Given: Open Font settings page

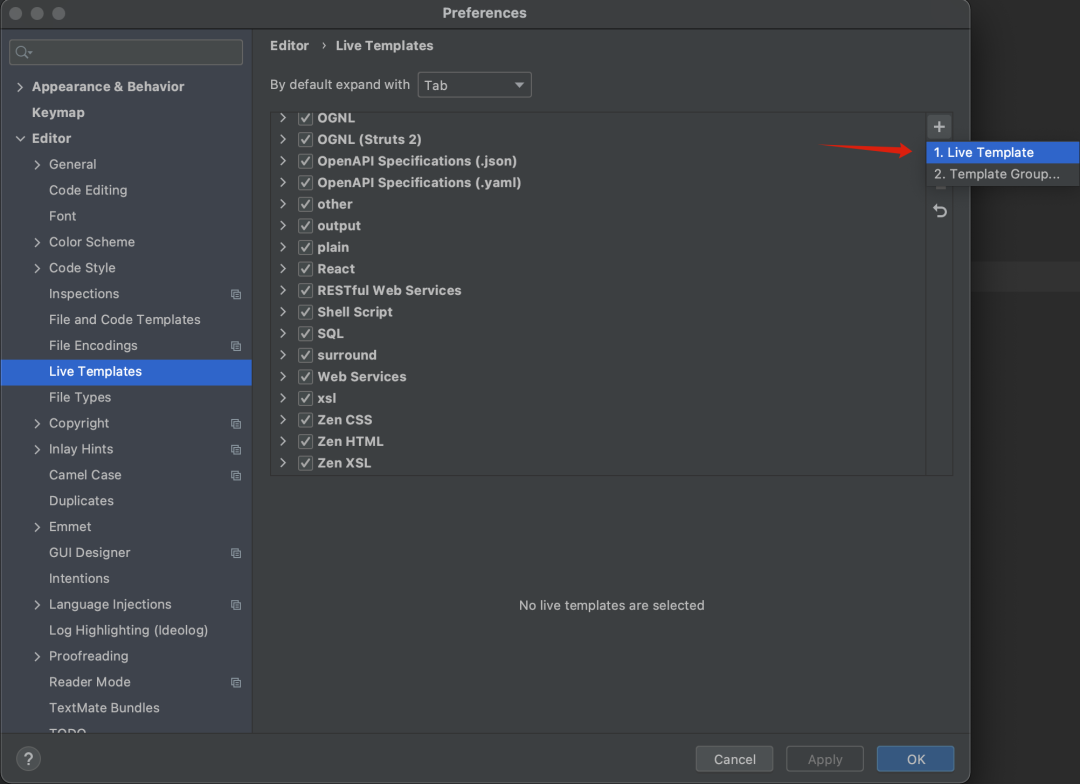Looking at the screenshot, I should click(x=63, y=216).
